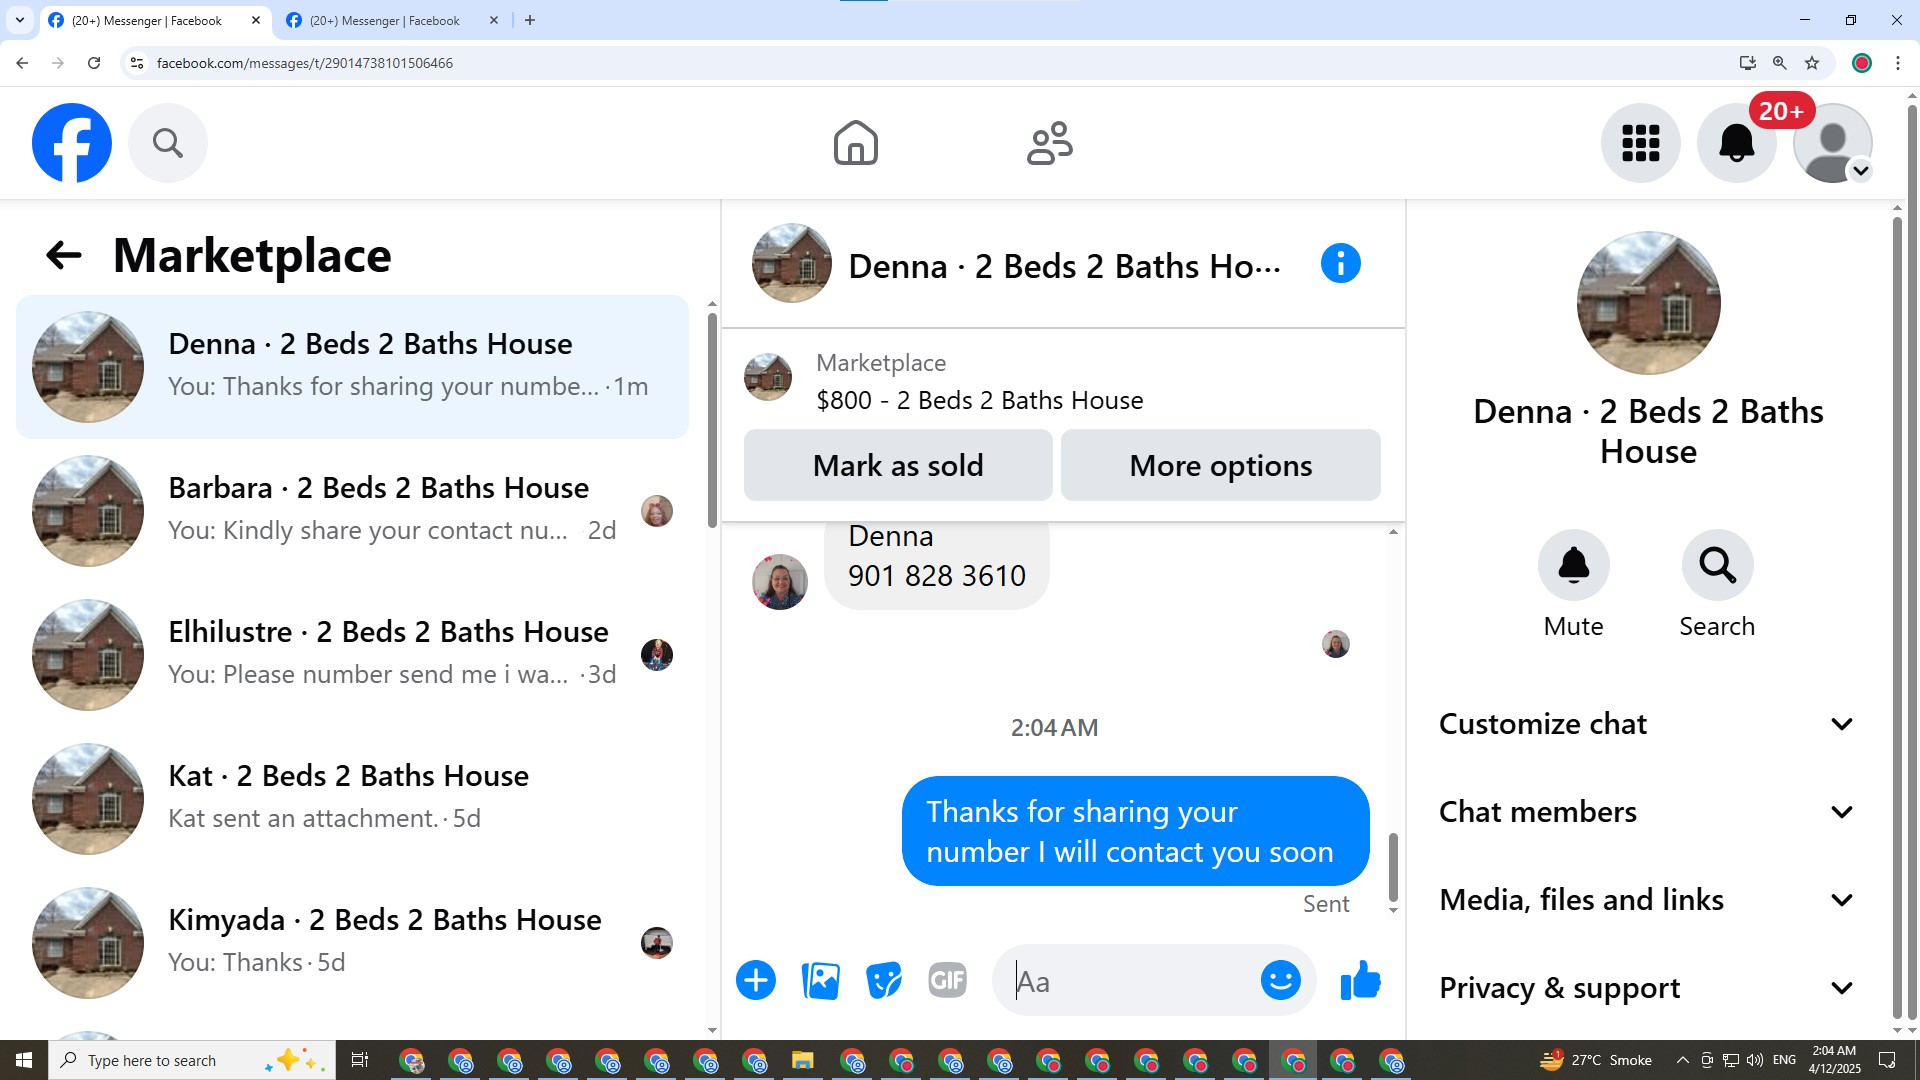Click the conversation list scrollbar
Image resolution: width=1920 pixels, height=1080 pixels.
click(x=712, y=420)
